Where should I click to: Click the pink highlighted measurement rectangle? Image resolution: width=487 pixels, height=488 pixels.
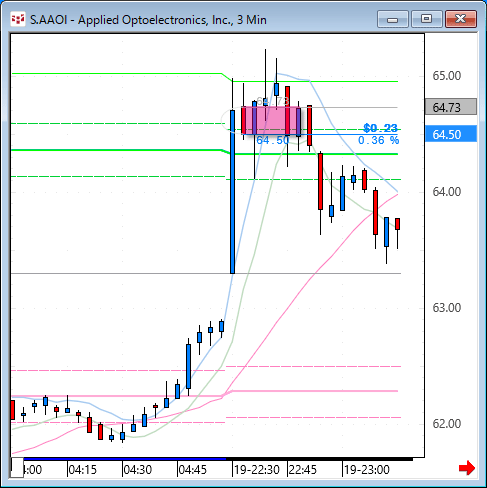271,120
